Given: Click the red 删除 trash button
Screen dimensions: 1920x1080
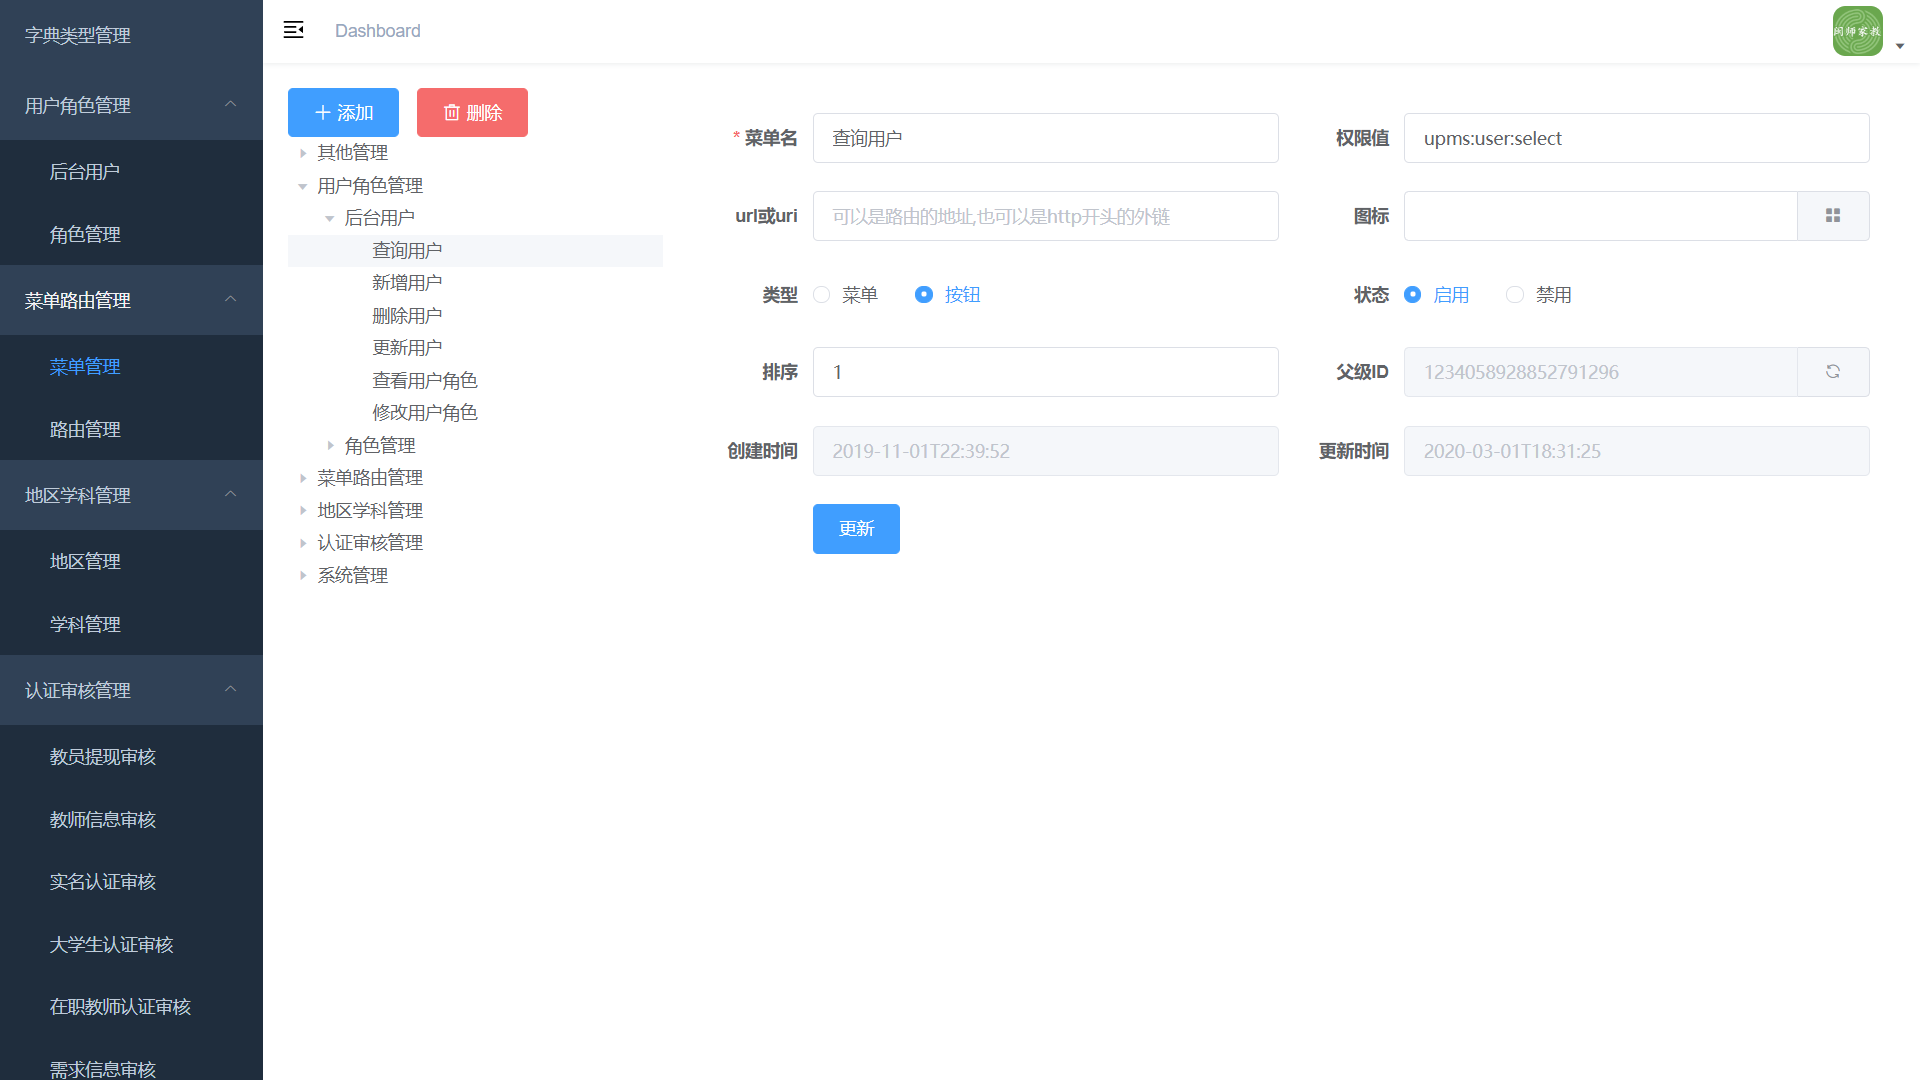Looking at the screenshot, I should pos(472,113).
